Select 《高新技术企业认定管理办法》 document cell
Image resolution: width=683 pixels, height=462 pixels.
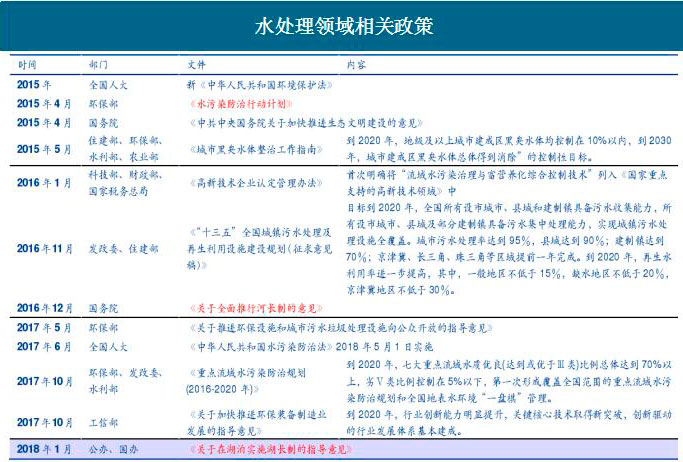pyautogui.click(x=256, y=183)
